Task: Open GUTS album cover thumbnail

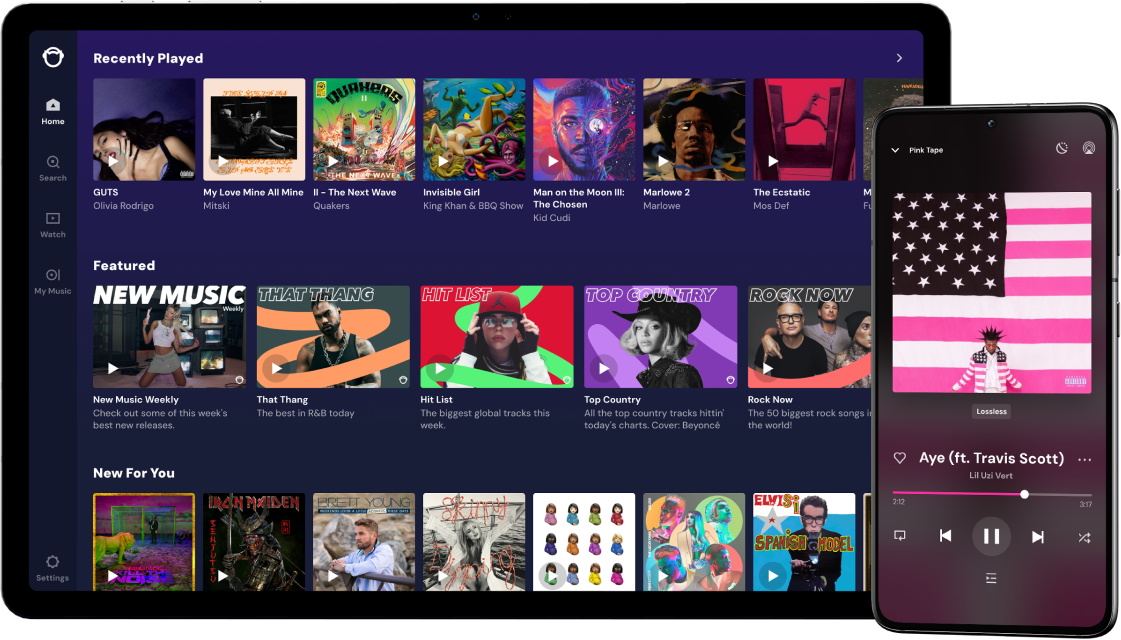Action: tap(144, 129)
